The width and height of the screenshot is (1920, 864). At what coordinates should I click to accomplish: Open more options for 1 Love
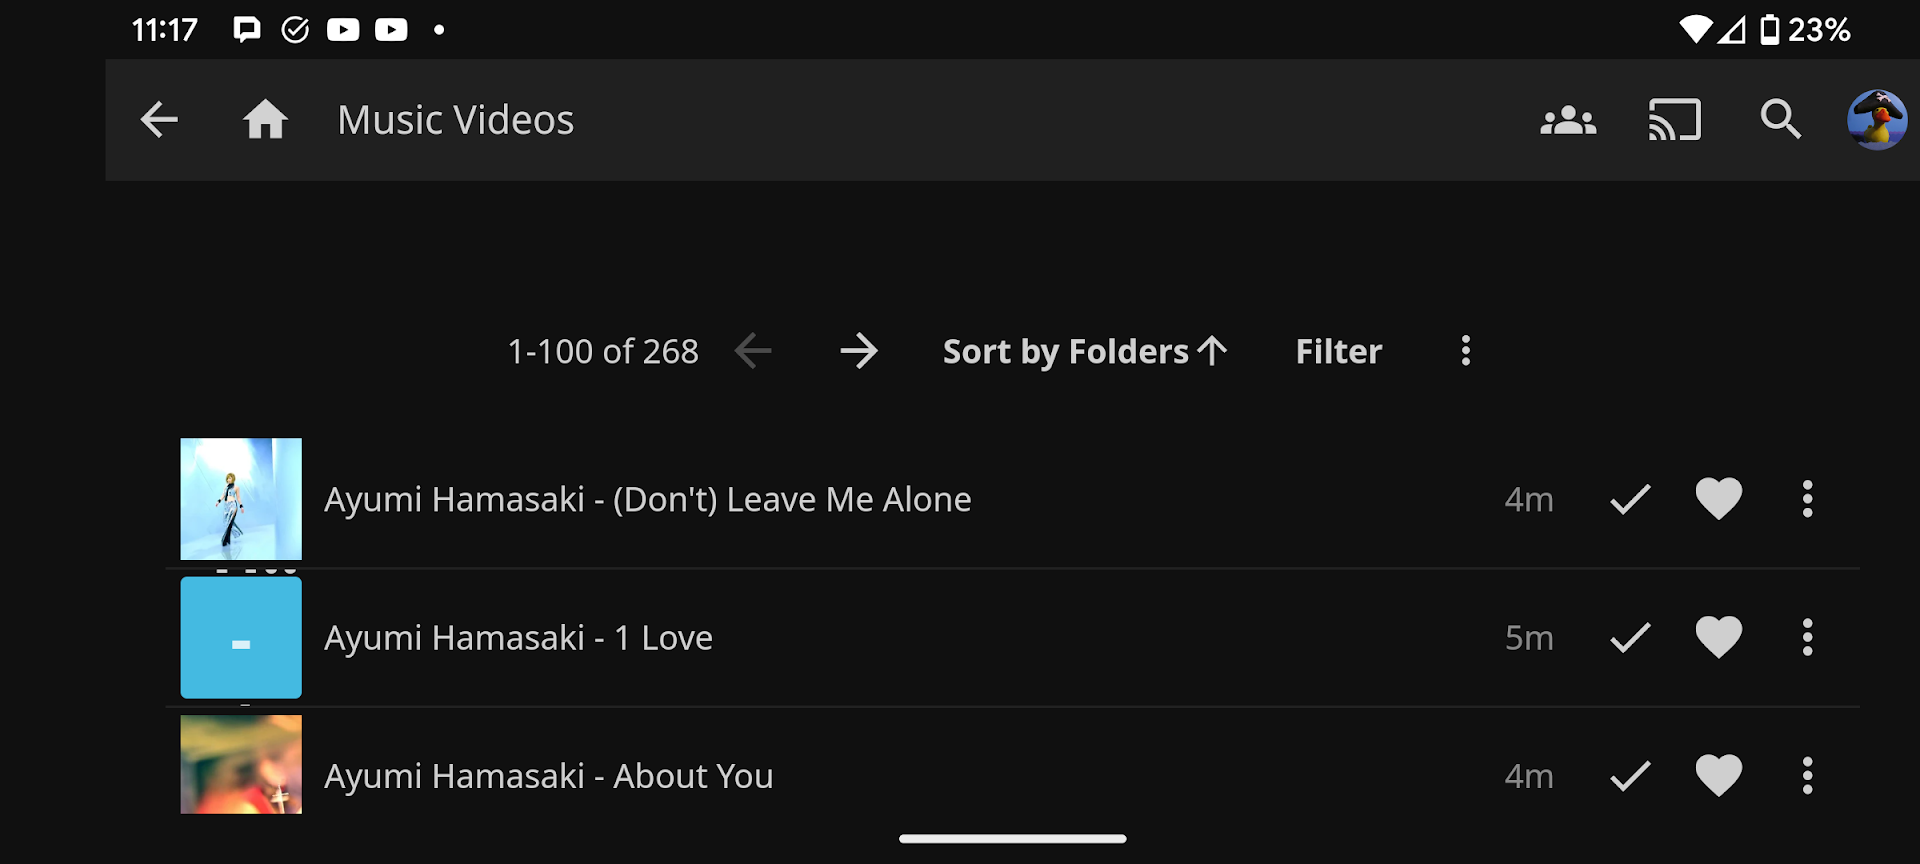pos(1807,637)
